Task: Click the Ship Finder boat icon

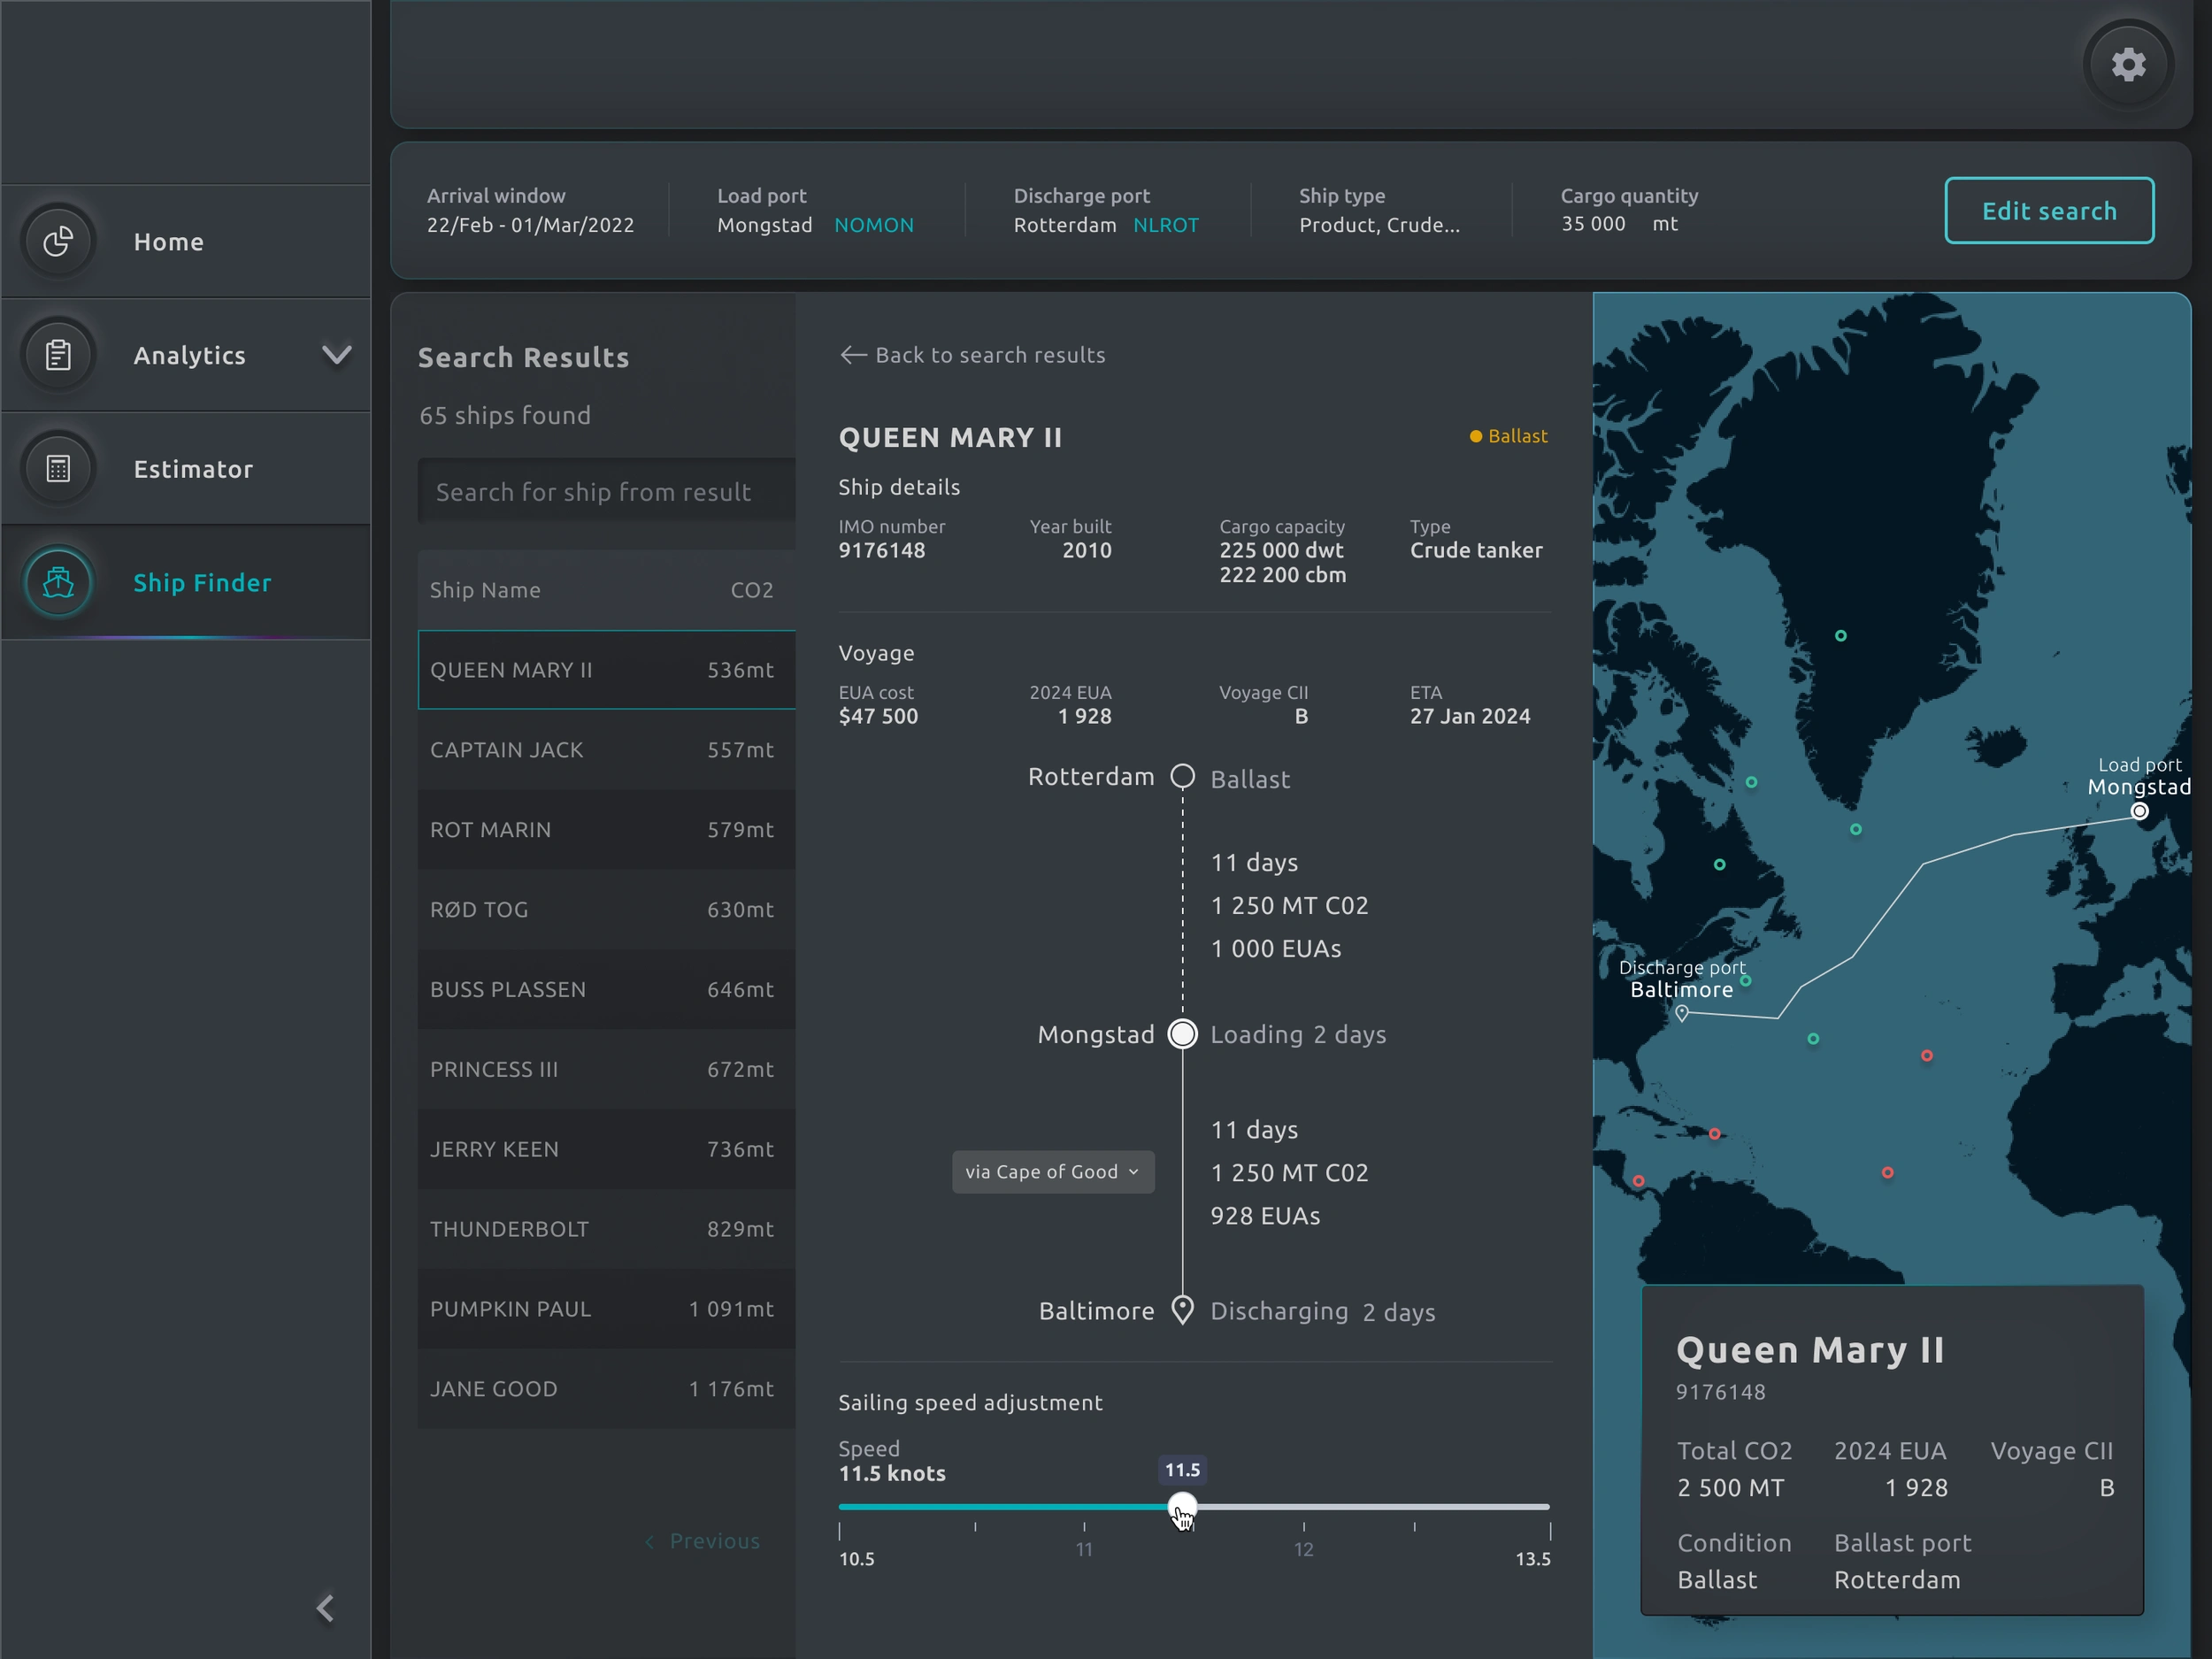Action: pos(58,582)
